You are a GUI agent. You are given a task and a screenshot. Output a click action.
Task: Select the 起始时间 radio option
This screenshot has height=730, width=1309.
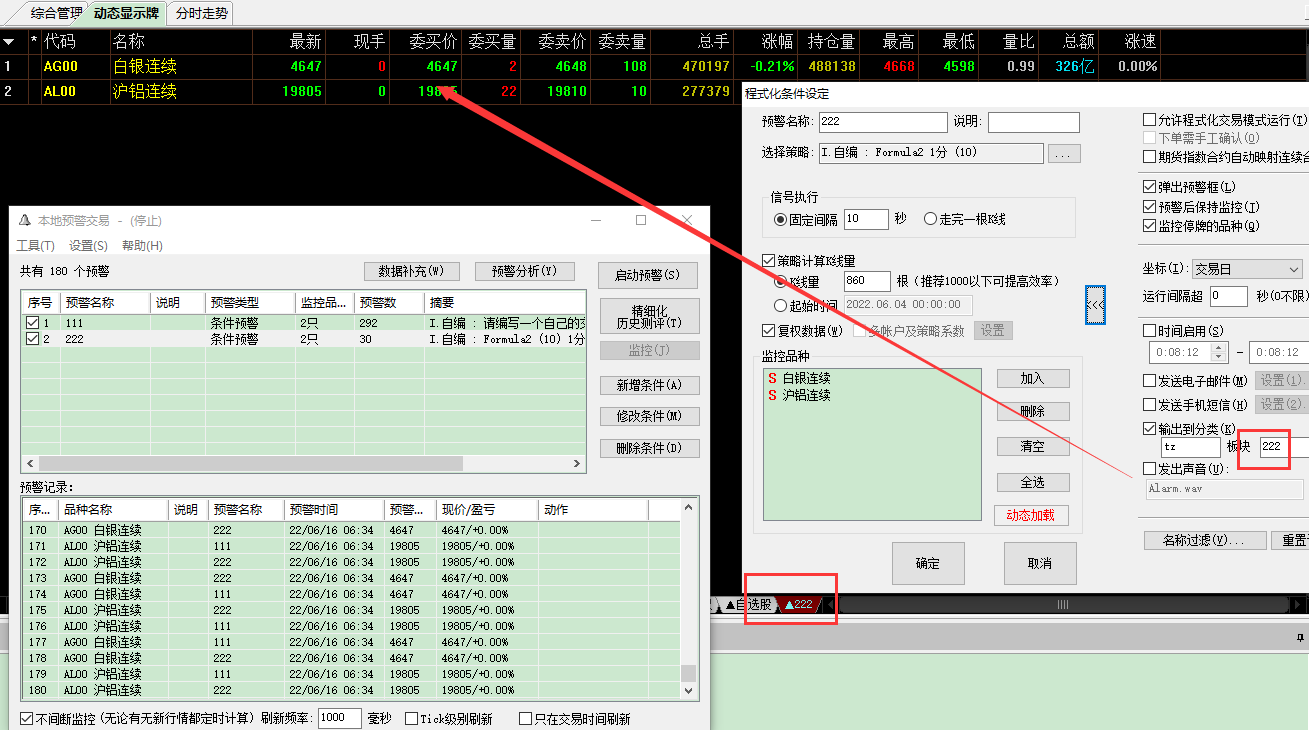click(781, 305)
